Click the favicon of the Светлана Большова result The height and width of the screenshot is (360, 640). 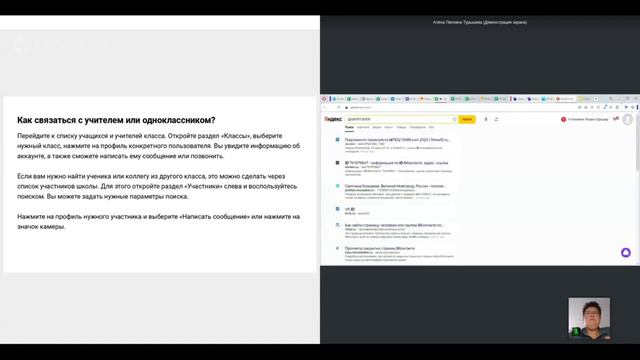coord(338,186)
